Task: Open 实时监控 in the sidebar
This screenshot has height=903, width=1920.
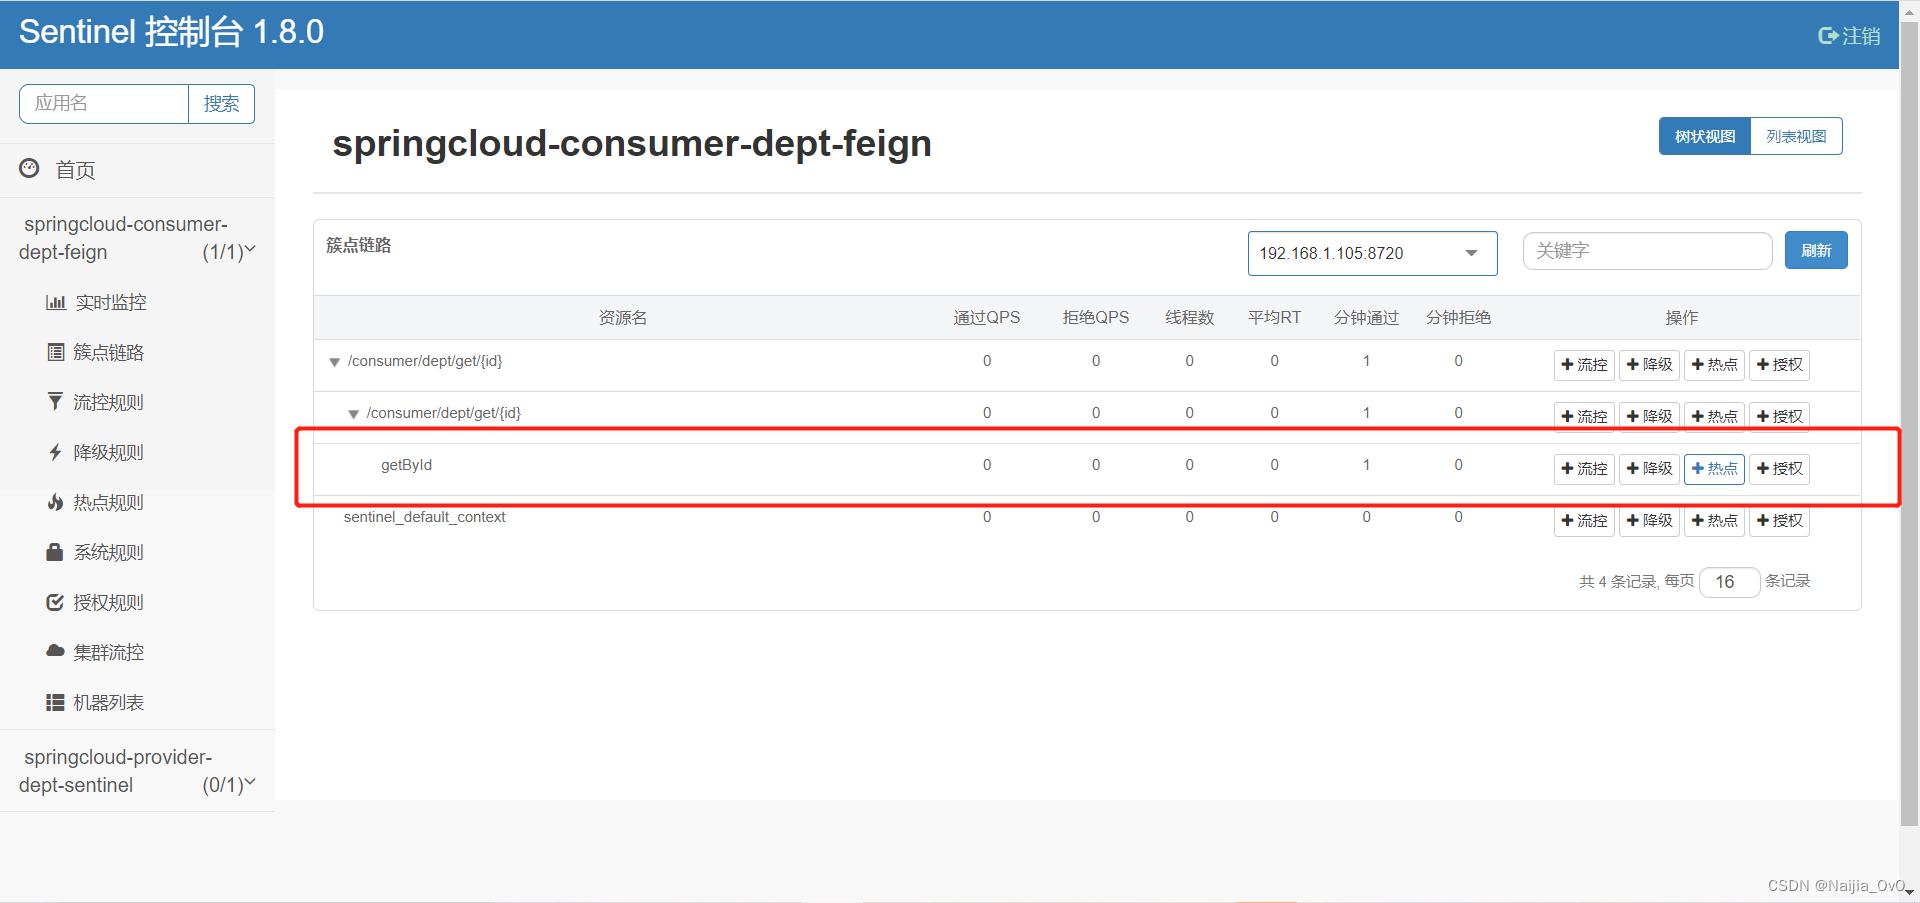Action: pyautogui.click(x=111, y=302)
